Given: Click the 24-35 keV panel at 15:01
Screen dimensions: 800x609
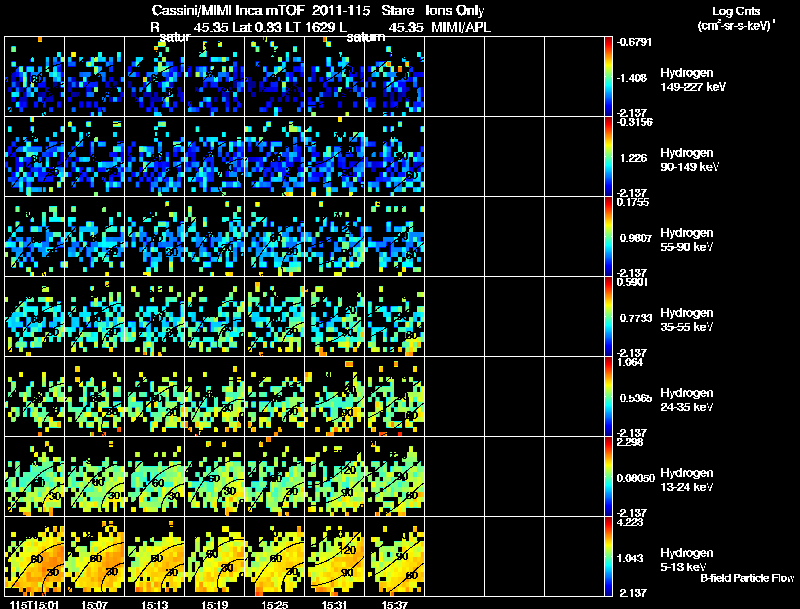Looking at the screenshot, I should pos(35,397).
